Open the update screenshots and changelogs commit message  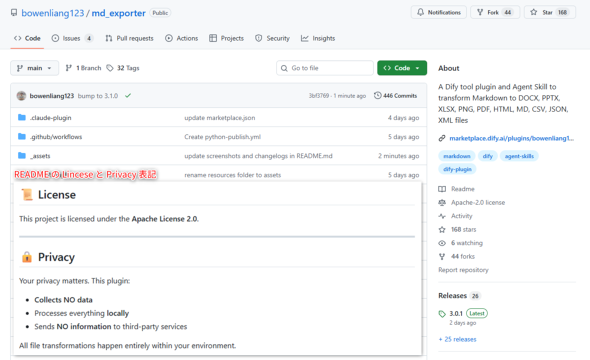[x=259, y=156]
